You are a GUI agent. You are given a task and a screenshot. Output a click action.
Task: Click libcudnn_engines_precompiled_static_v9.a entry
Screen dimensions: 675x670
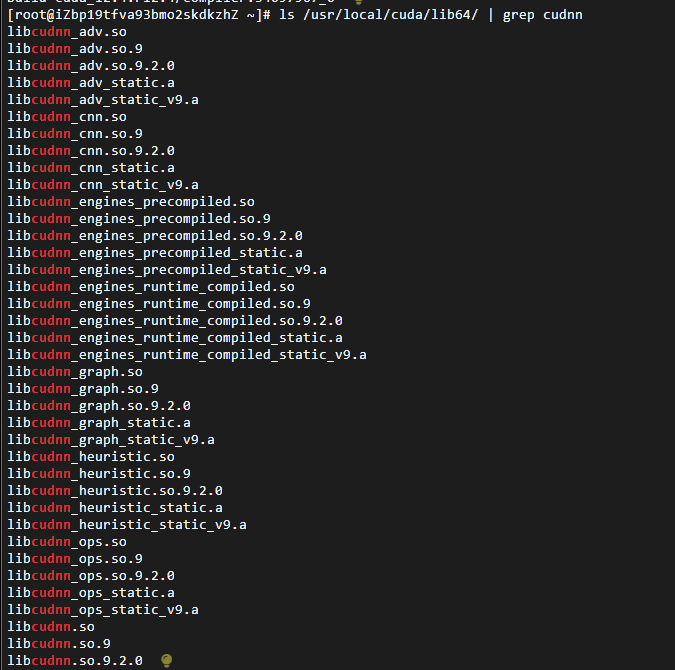click(167, 270)
